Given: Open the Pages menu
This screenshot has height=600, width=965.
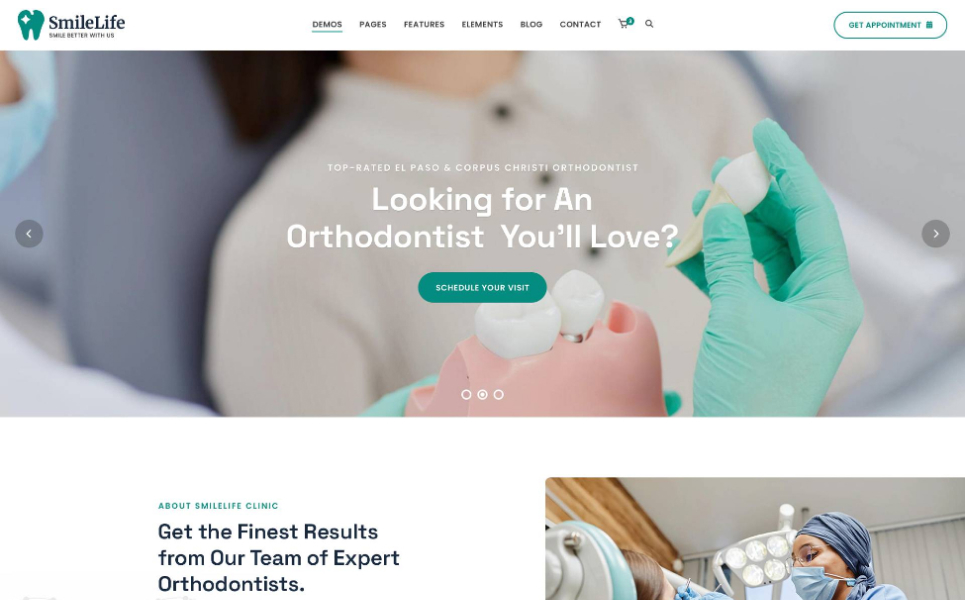Looking at the screenshot, I should pos(373,25).
